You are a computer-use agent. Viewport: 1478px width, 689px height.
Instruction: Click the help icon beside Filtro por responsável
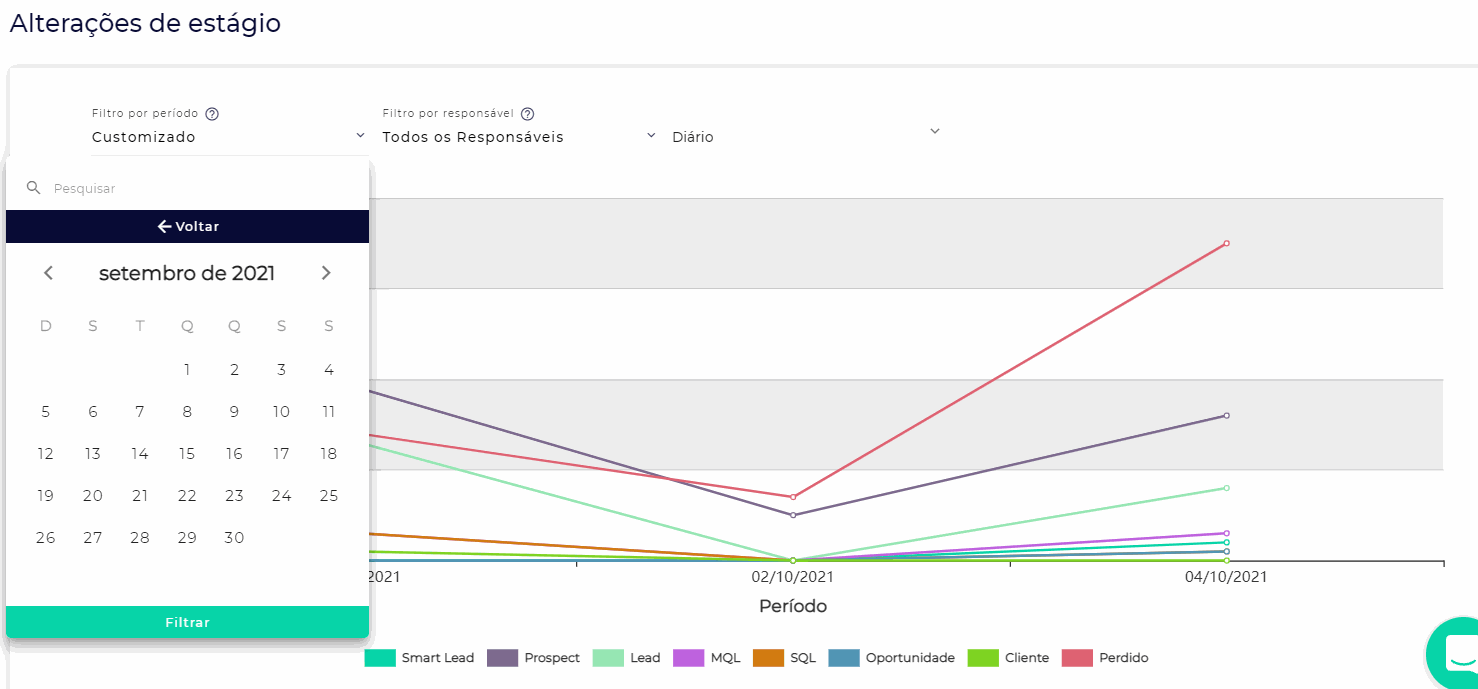pyautogui.click(x=528, y=114)
